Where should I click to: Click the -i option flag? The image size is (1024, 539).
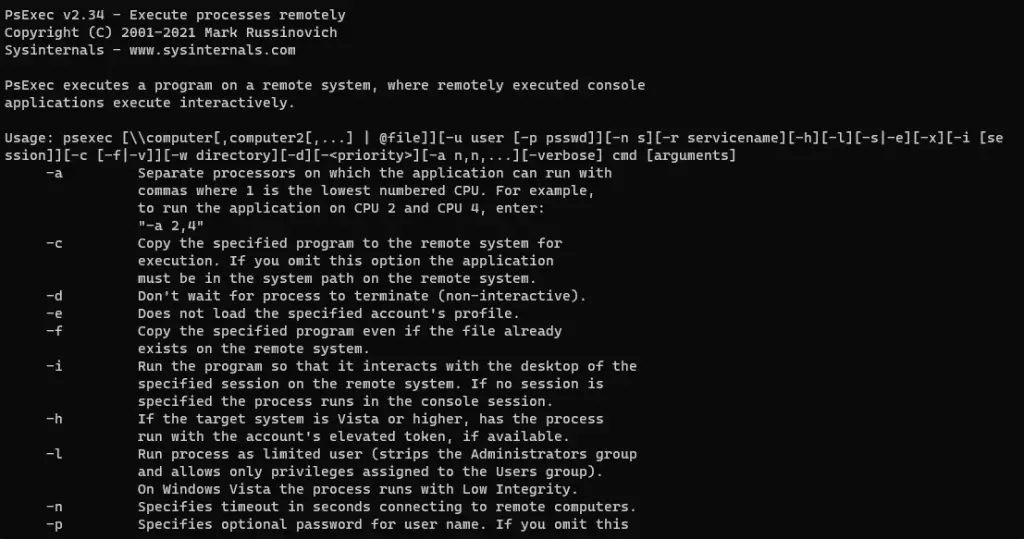54,367
